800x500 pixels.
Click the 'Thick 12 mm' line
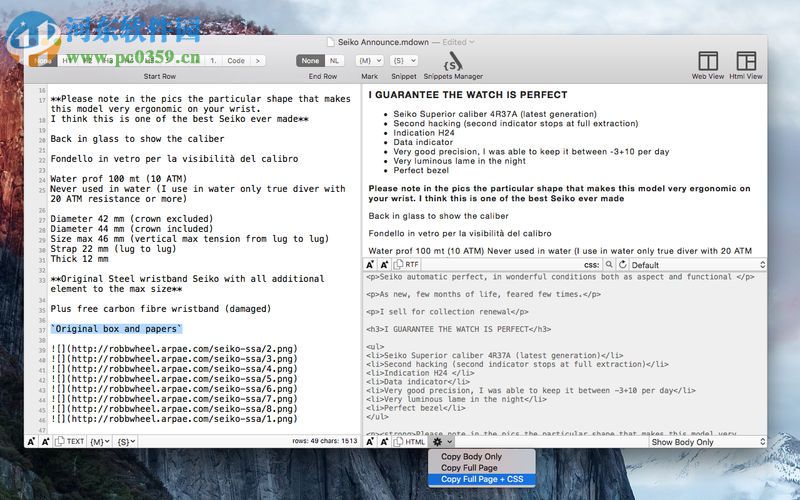[79, 259]
